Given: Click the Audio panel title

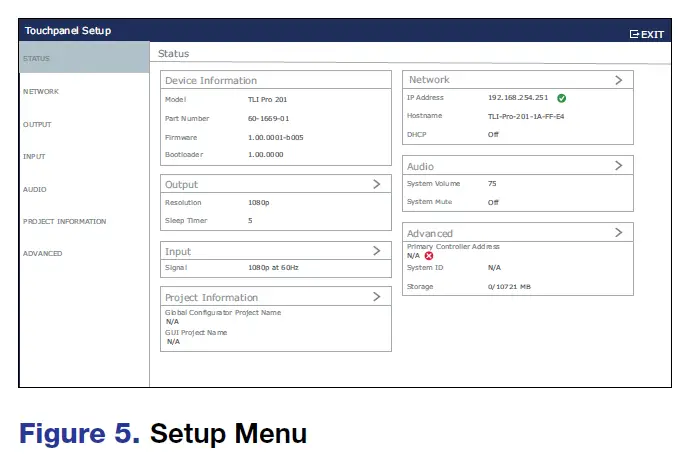Looking at the screenshot, I should pyautogui.click(x=420, y=167).
